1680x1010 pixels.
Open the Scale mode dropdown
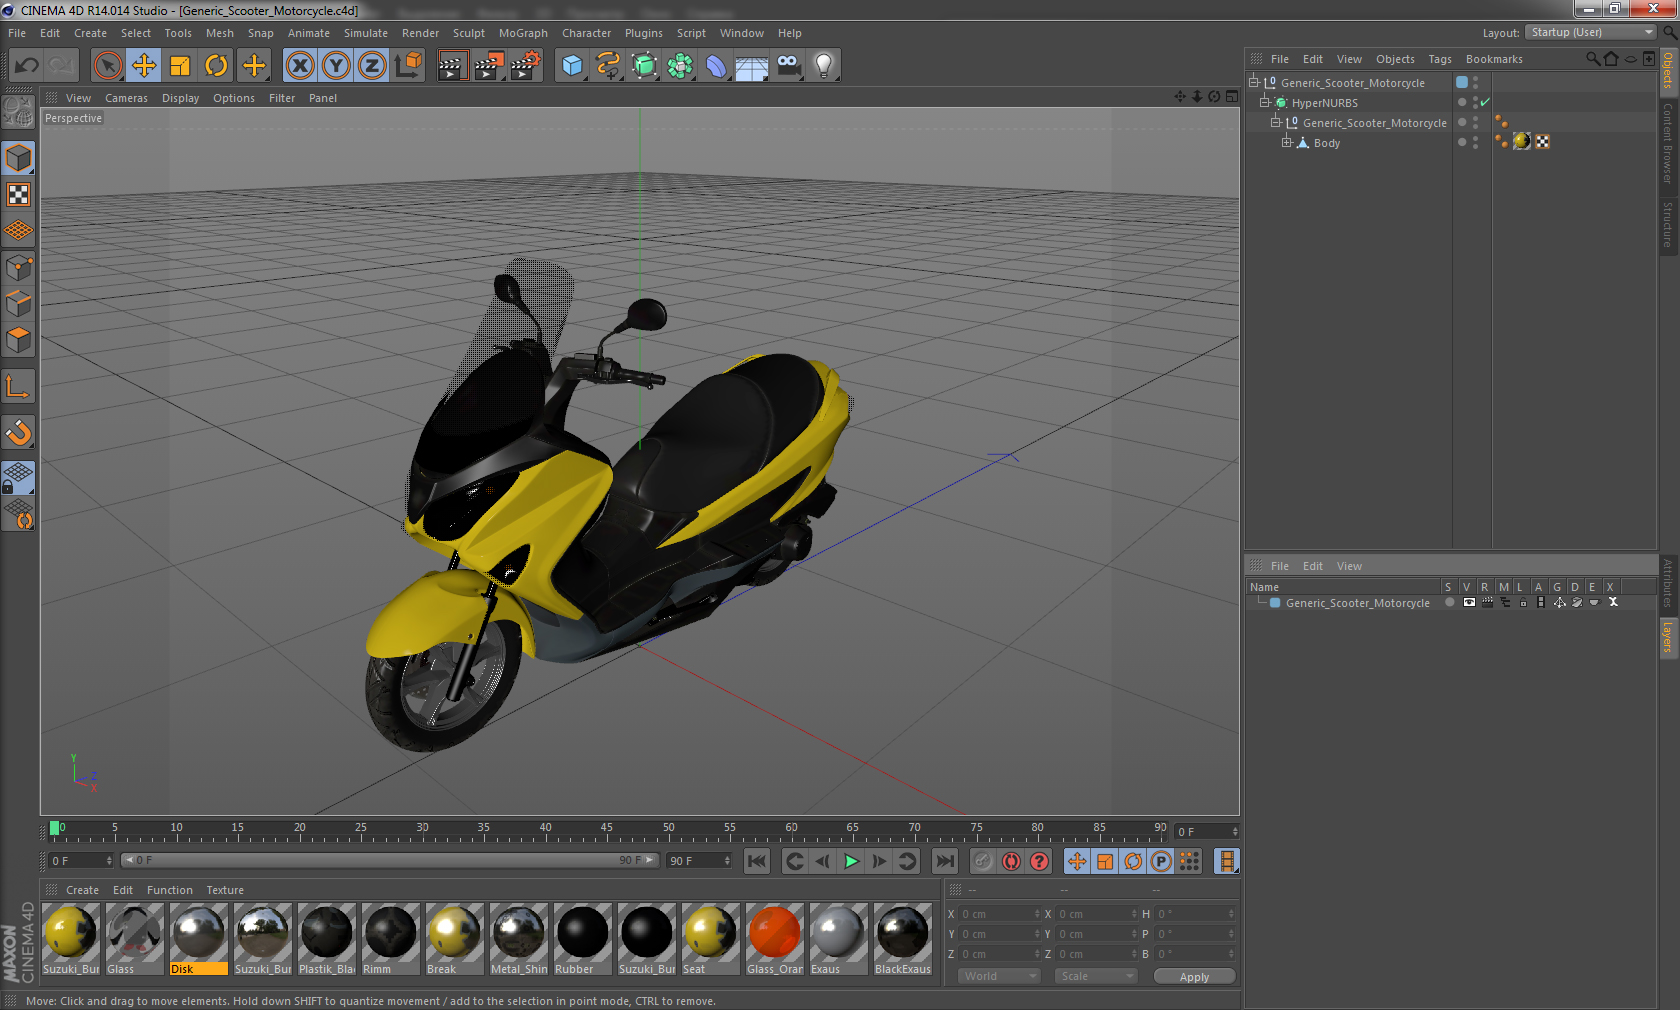(x=1096, y=976)
